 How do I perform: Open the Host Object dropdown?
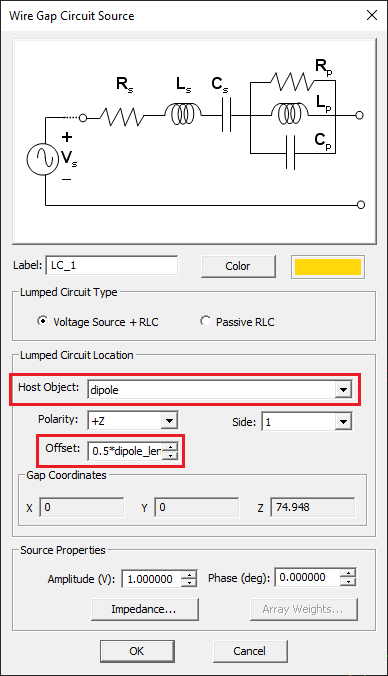point(343,390)
